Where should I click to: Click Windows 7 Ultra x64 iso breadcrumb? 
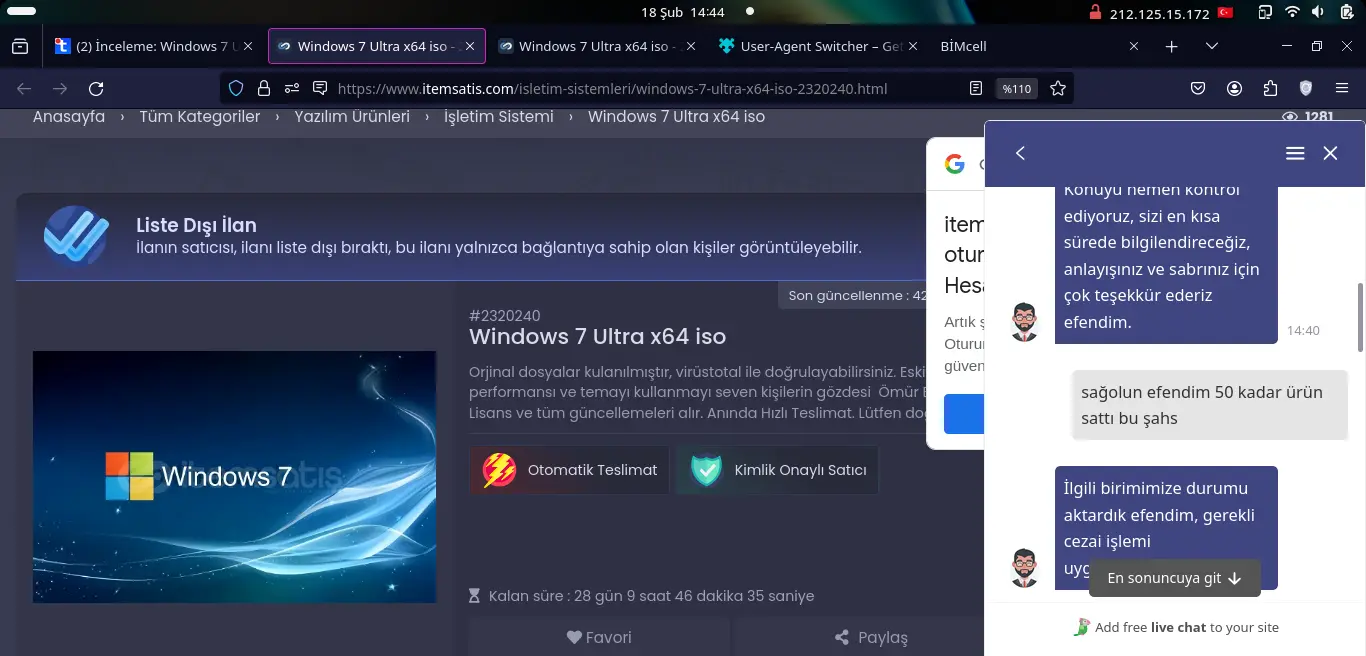pyautogui.click(x=676, y=117)
